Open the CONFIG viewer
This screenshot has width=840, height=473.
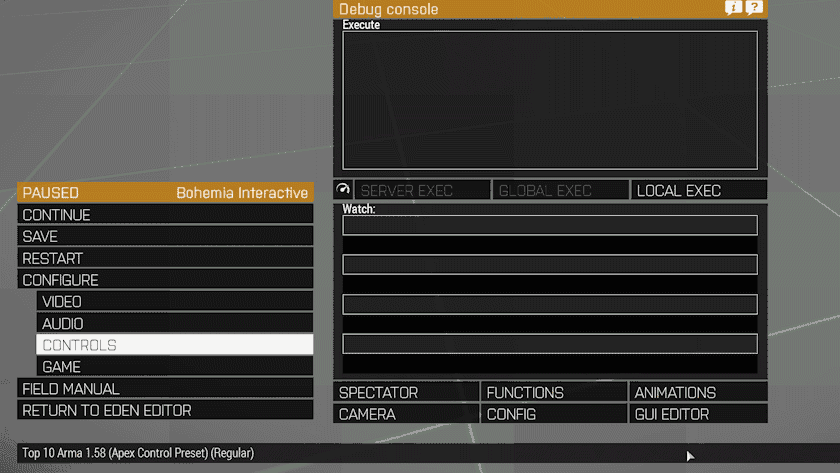pyautogui.click(x=553, y=414)
